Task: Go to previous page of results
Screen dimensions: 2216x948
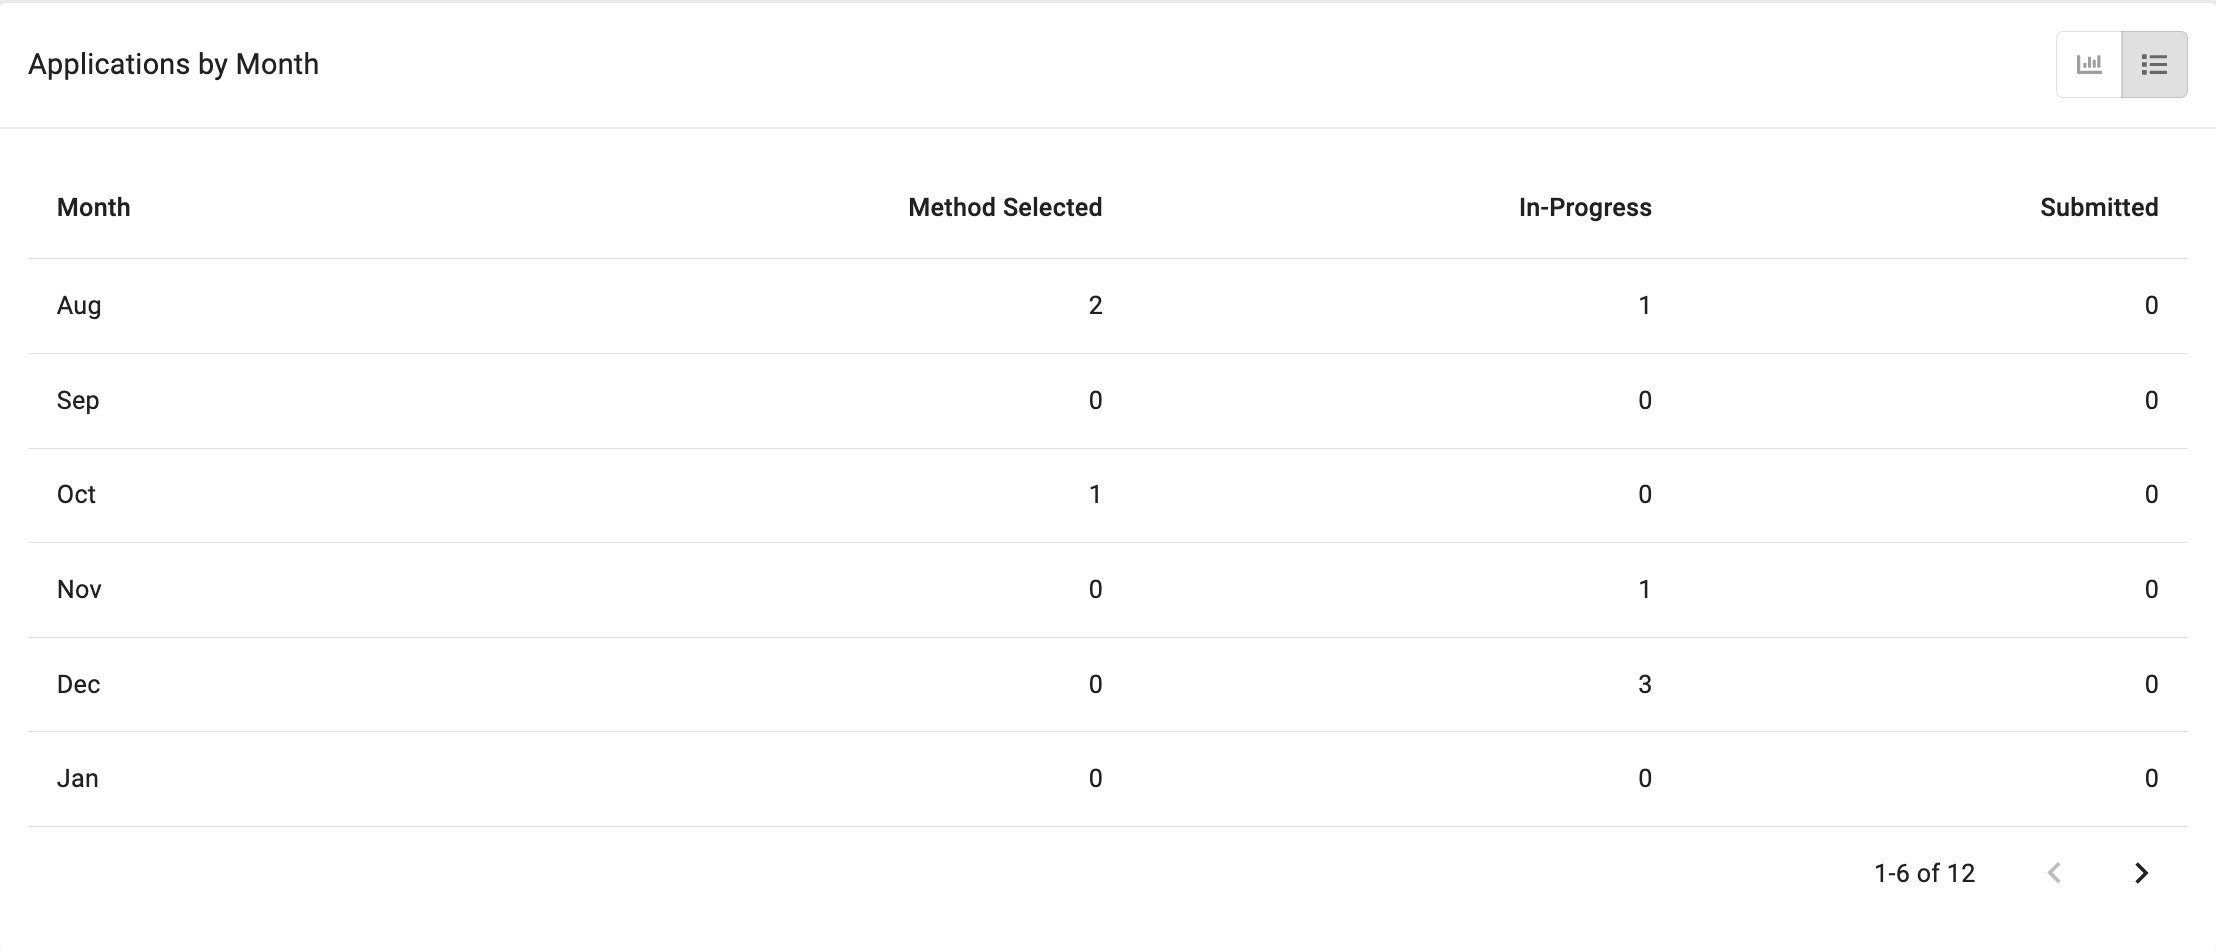Action: click(2054, 873)
